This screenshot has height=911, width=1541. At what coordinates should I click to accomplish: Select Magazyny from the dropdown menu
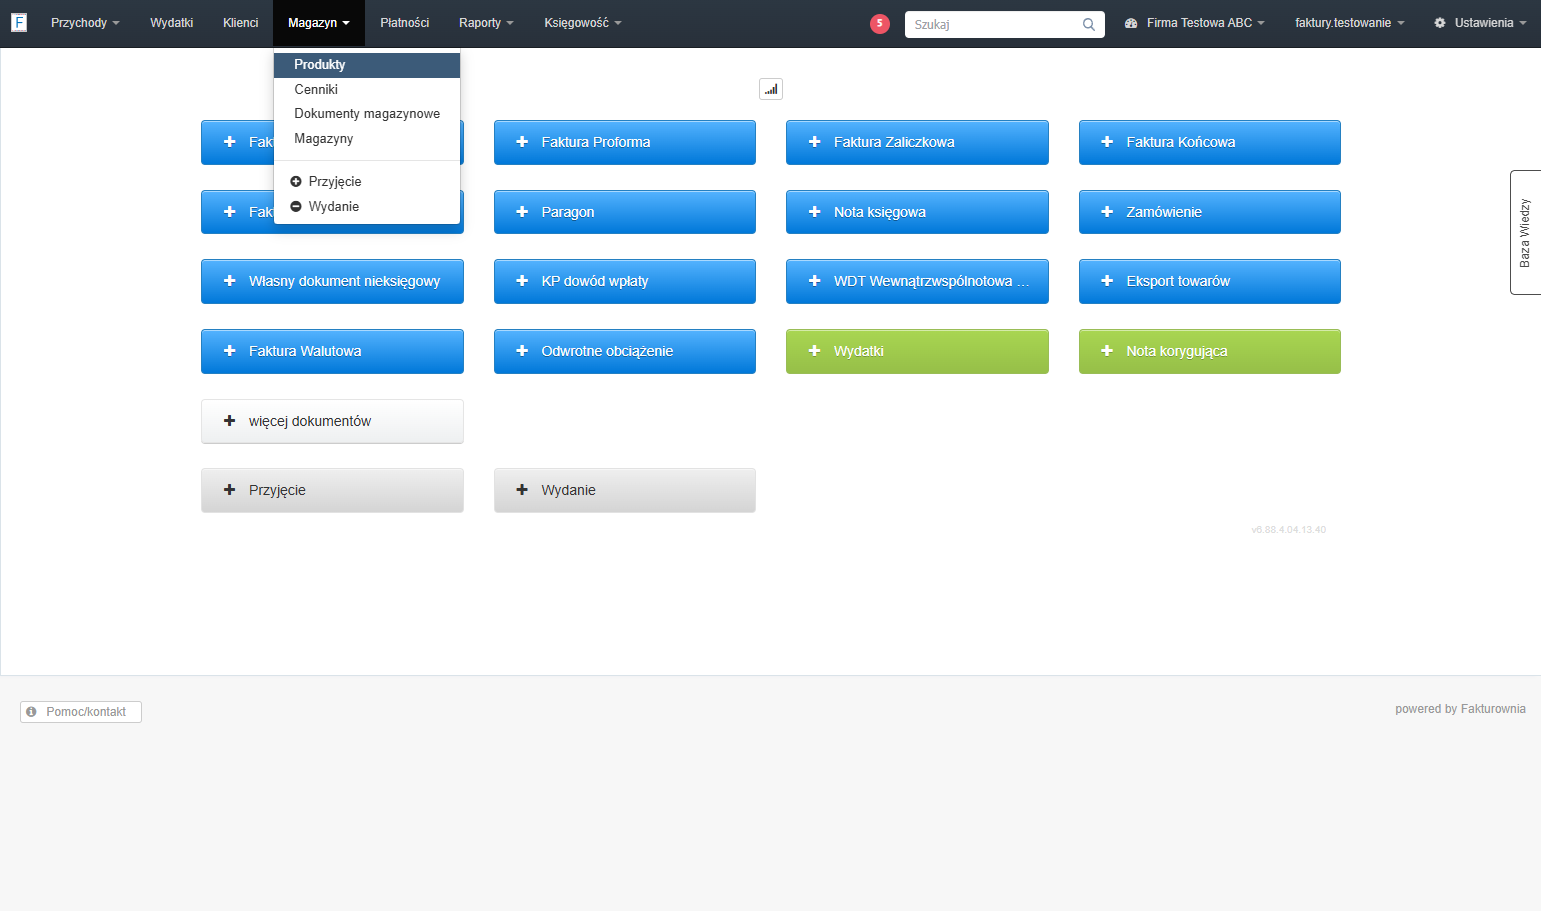tap(367, 139)
